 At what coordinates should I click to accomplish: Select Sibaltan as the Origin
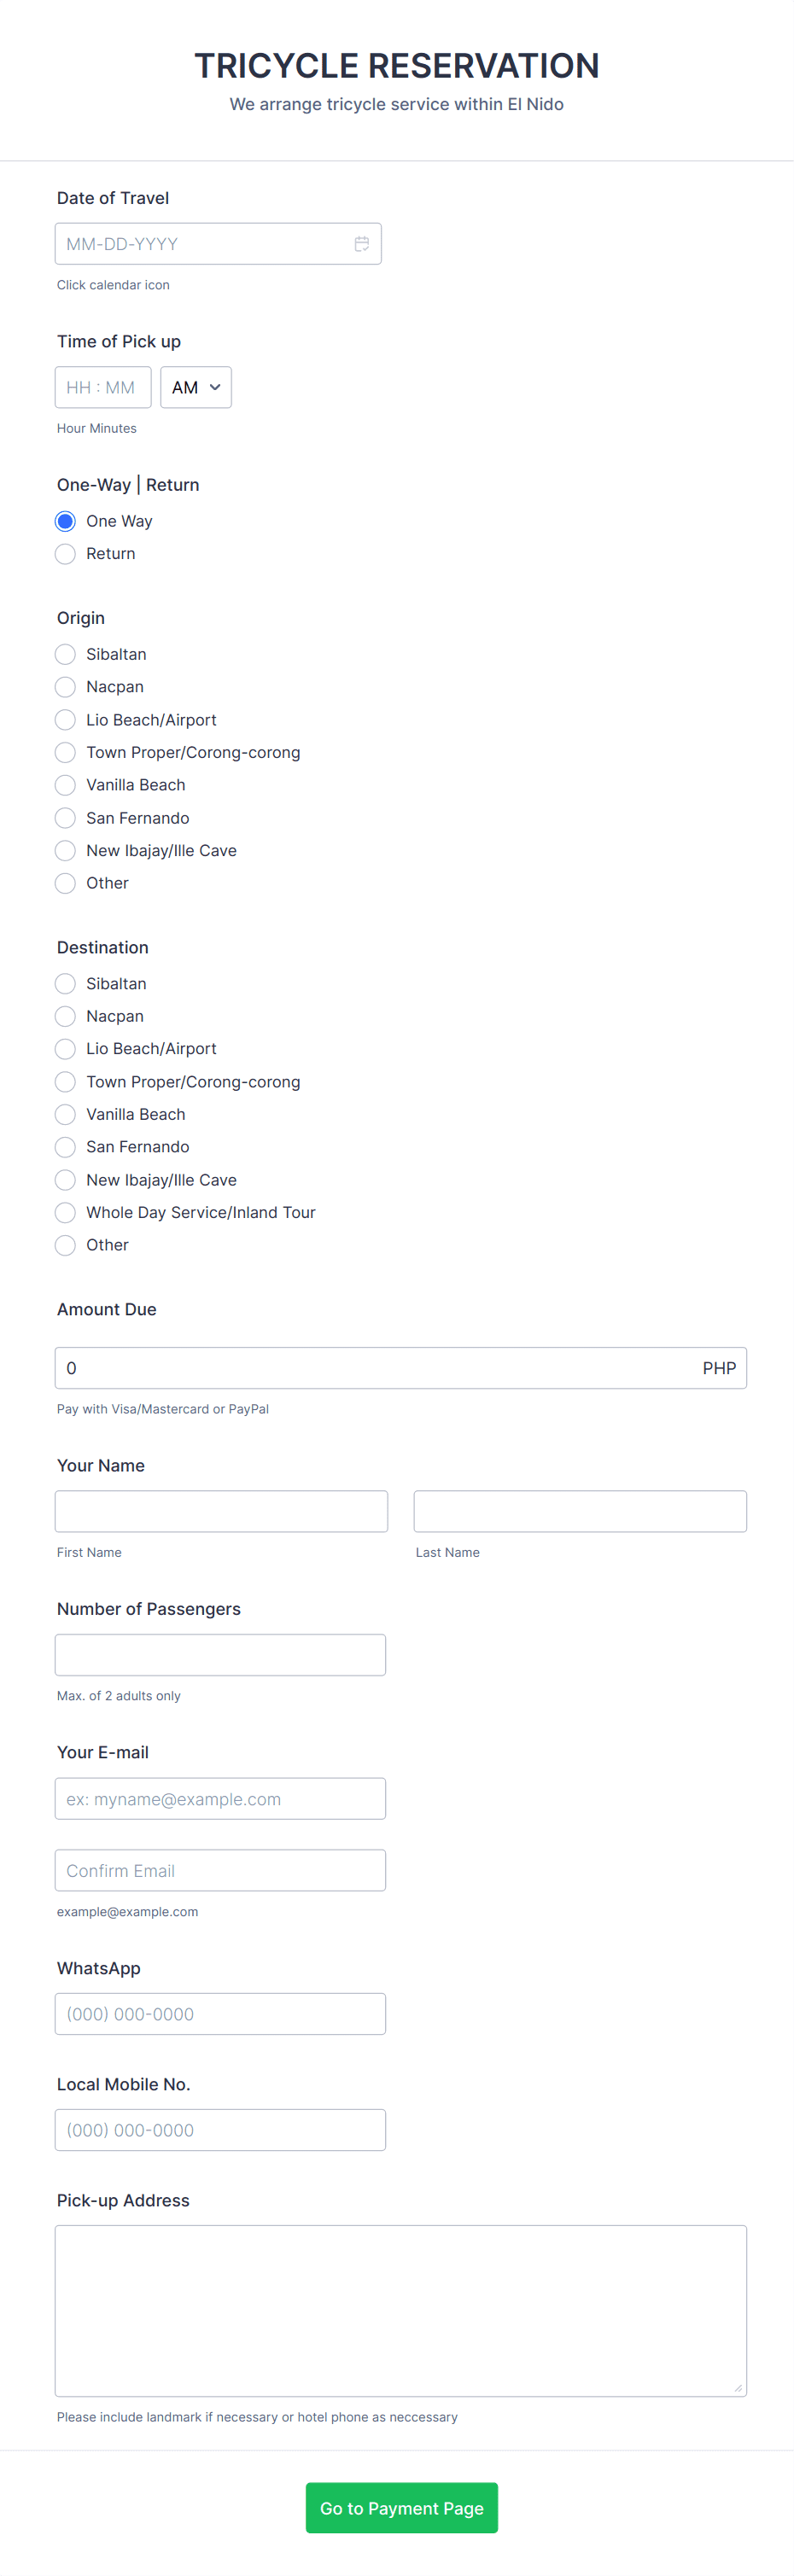(65, 654)
